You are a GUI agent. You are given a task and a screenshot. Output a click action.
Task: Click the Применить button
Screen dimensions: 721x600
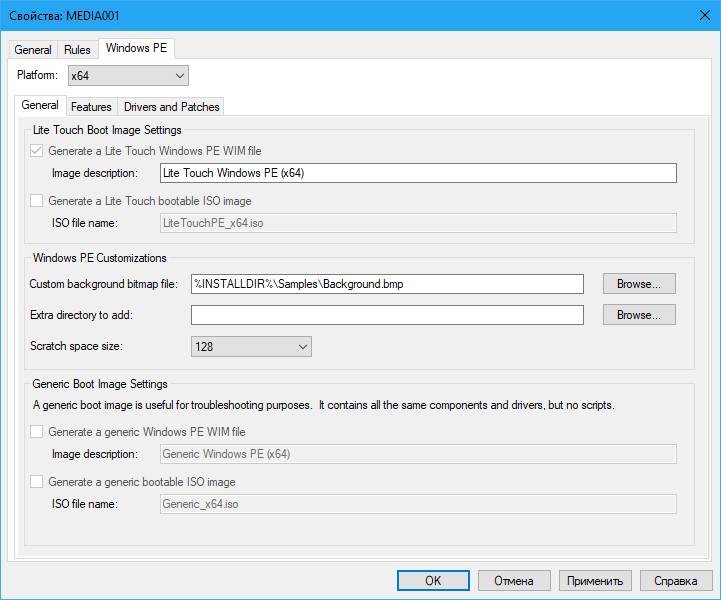[x=594, y=581]
